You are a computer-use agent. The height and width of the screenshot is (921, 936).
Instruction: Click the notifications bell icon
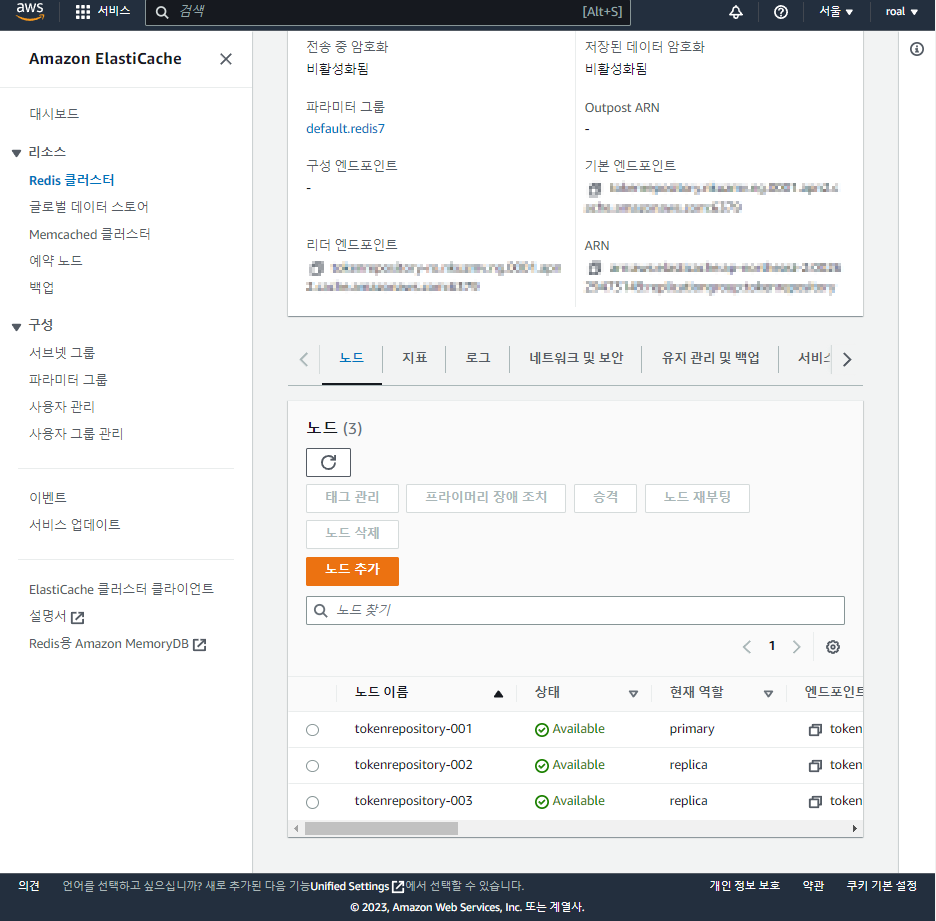[736, 12]
